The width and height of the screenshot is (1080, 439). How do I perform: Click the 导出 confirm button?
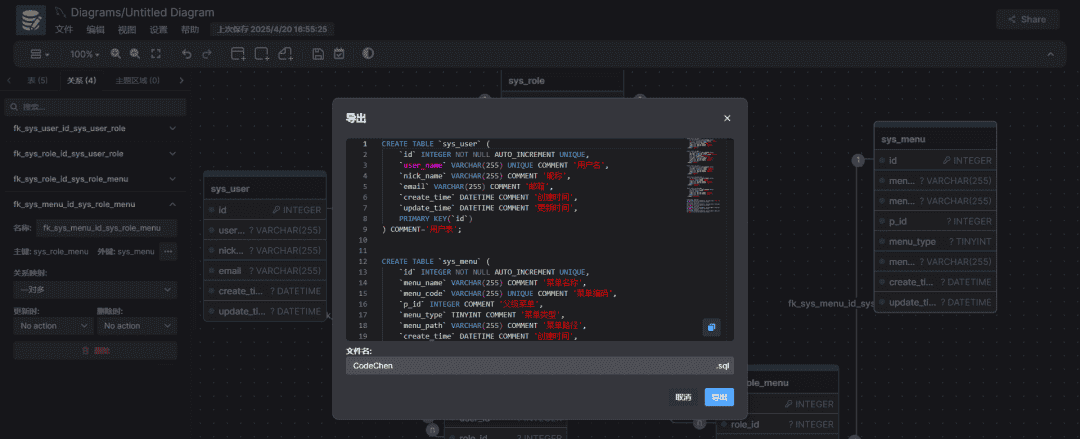[x=718, y=397]
